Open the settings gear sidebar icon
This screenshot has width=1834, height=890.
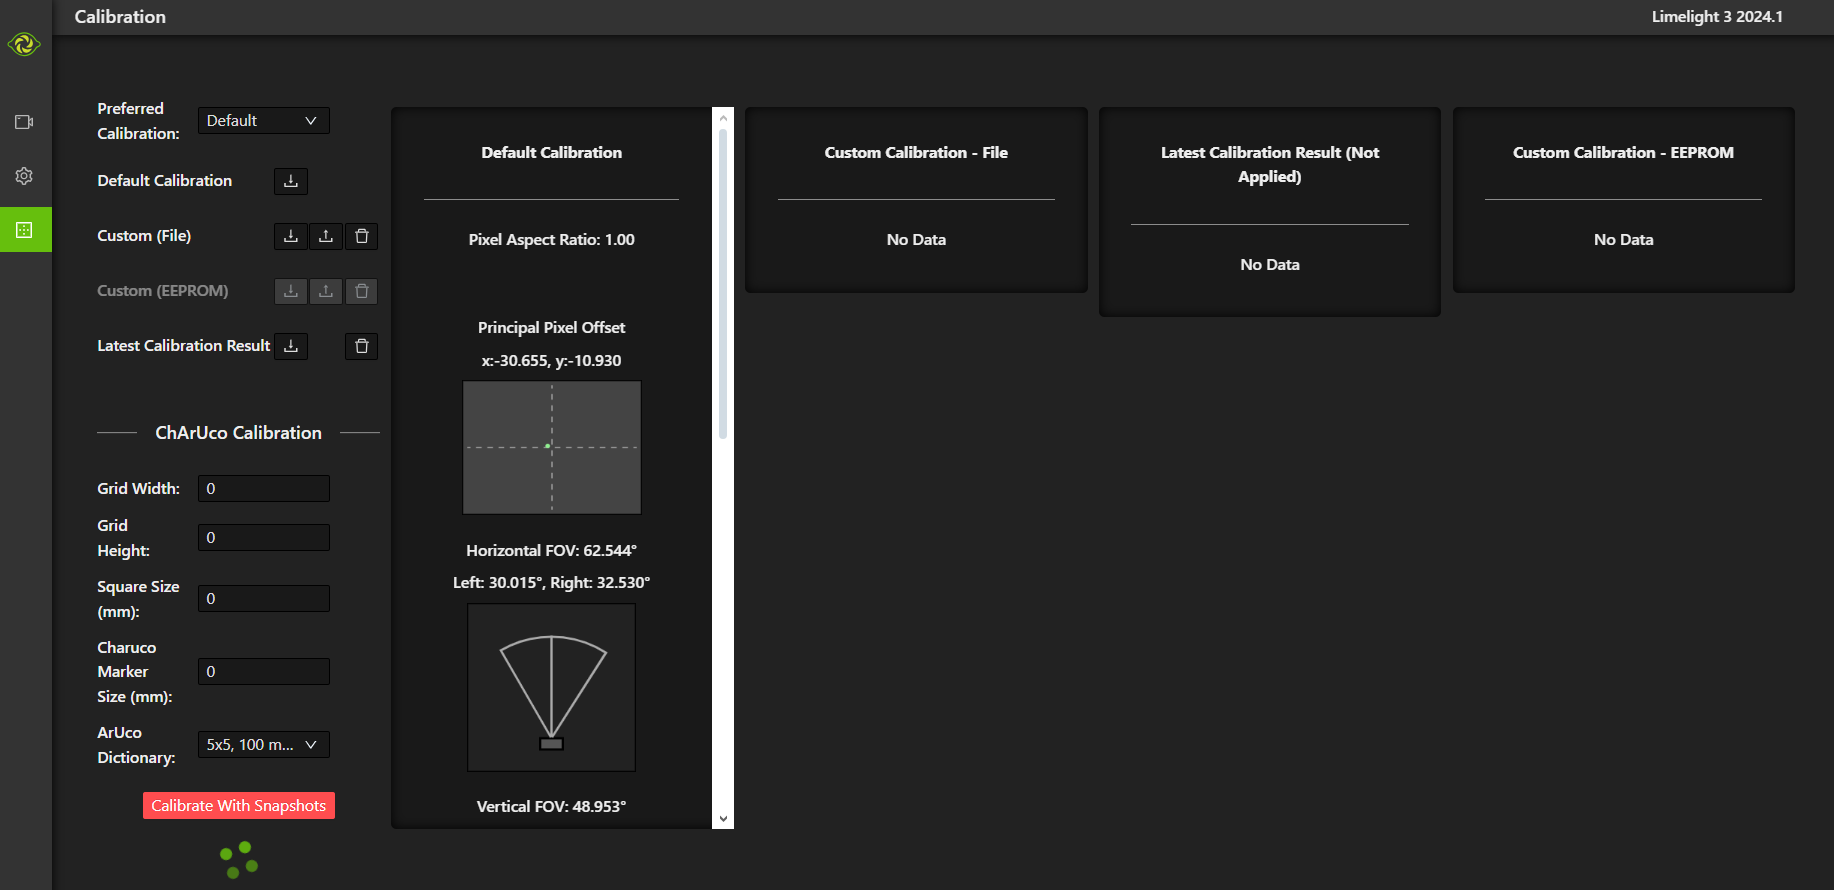[25, 176]
